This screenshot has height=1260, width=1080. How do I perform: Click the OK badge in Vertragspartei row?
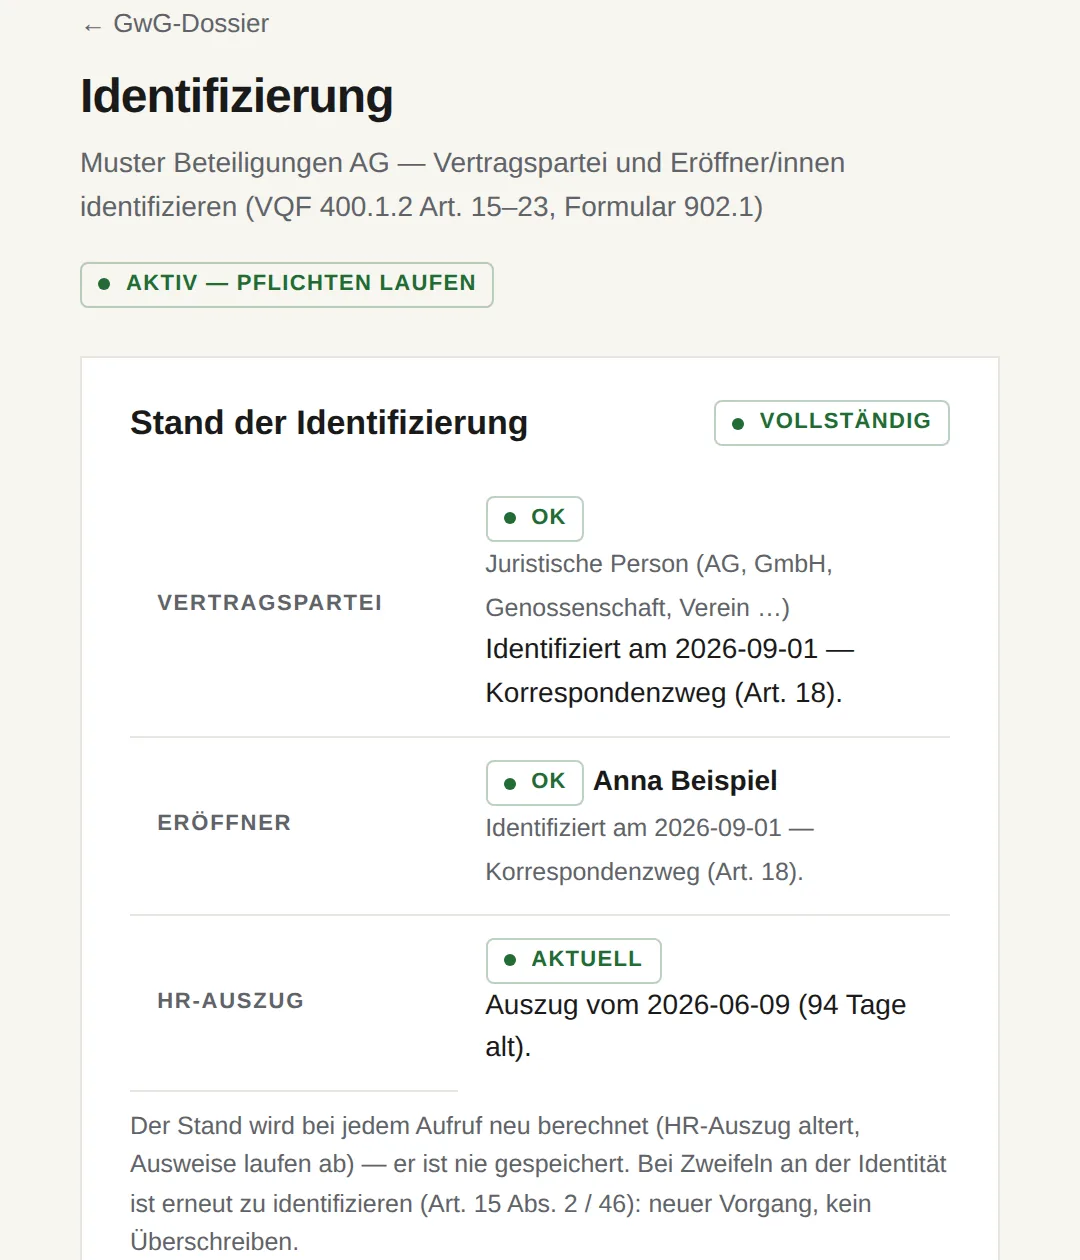[x=535, y=518]
